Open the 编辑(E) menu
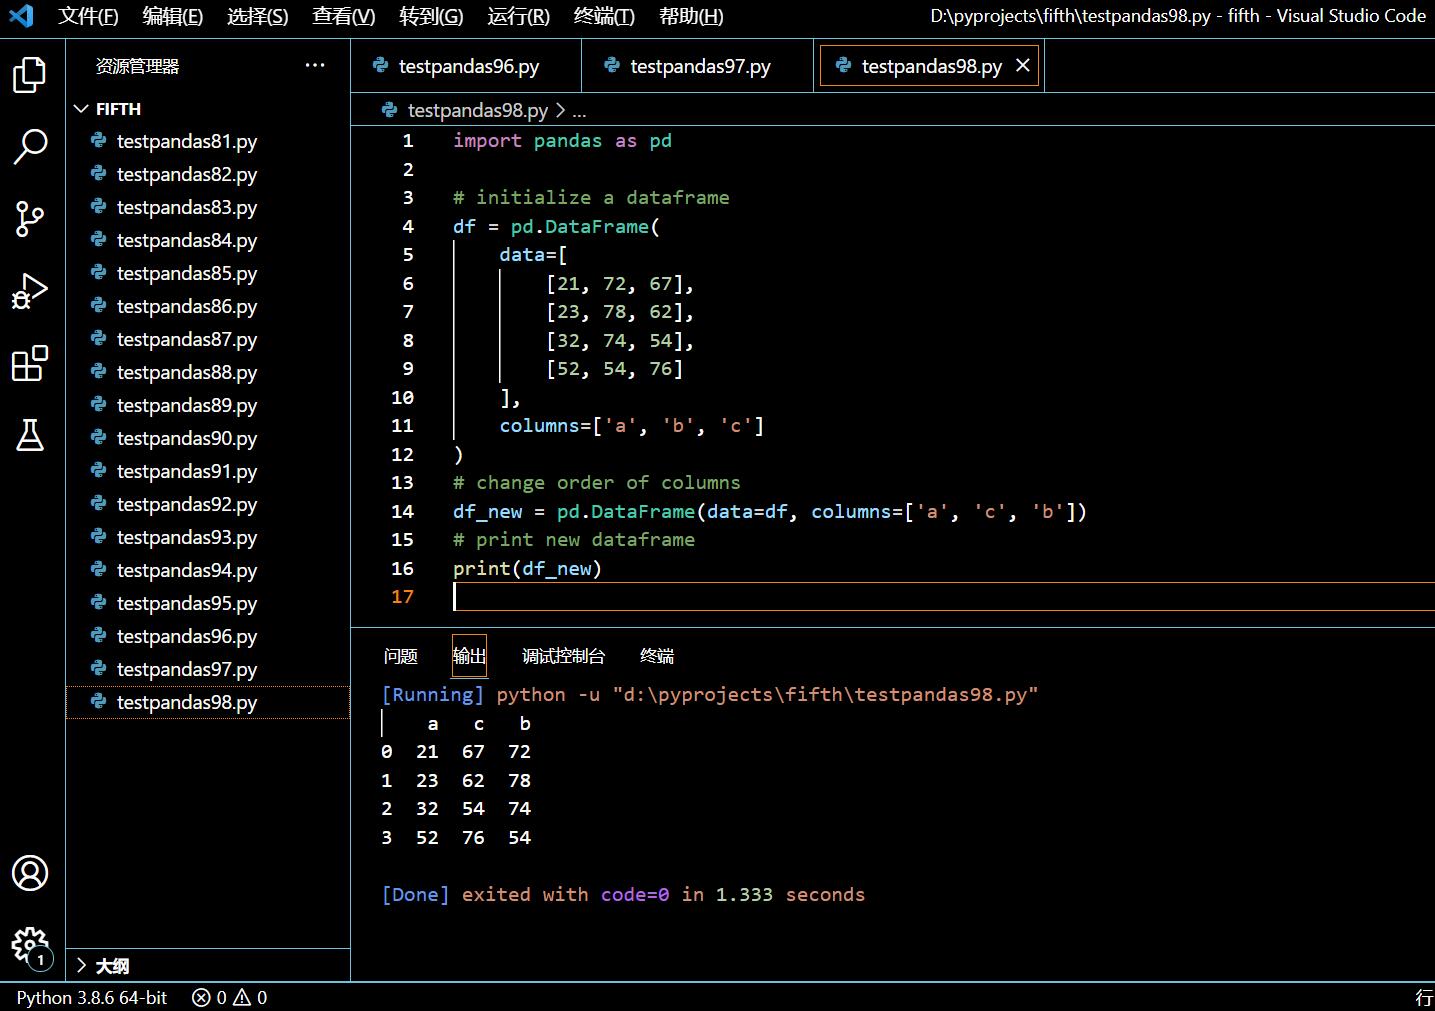1435x1011 pixels. [173, 16]
